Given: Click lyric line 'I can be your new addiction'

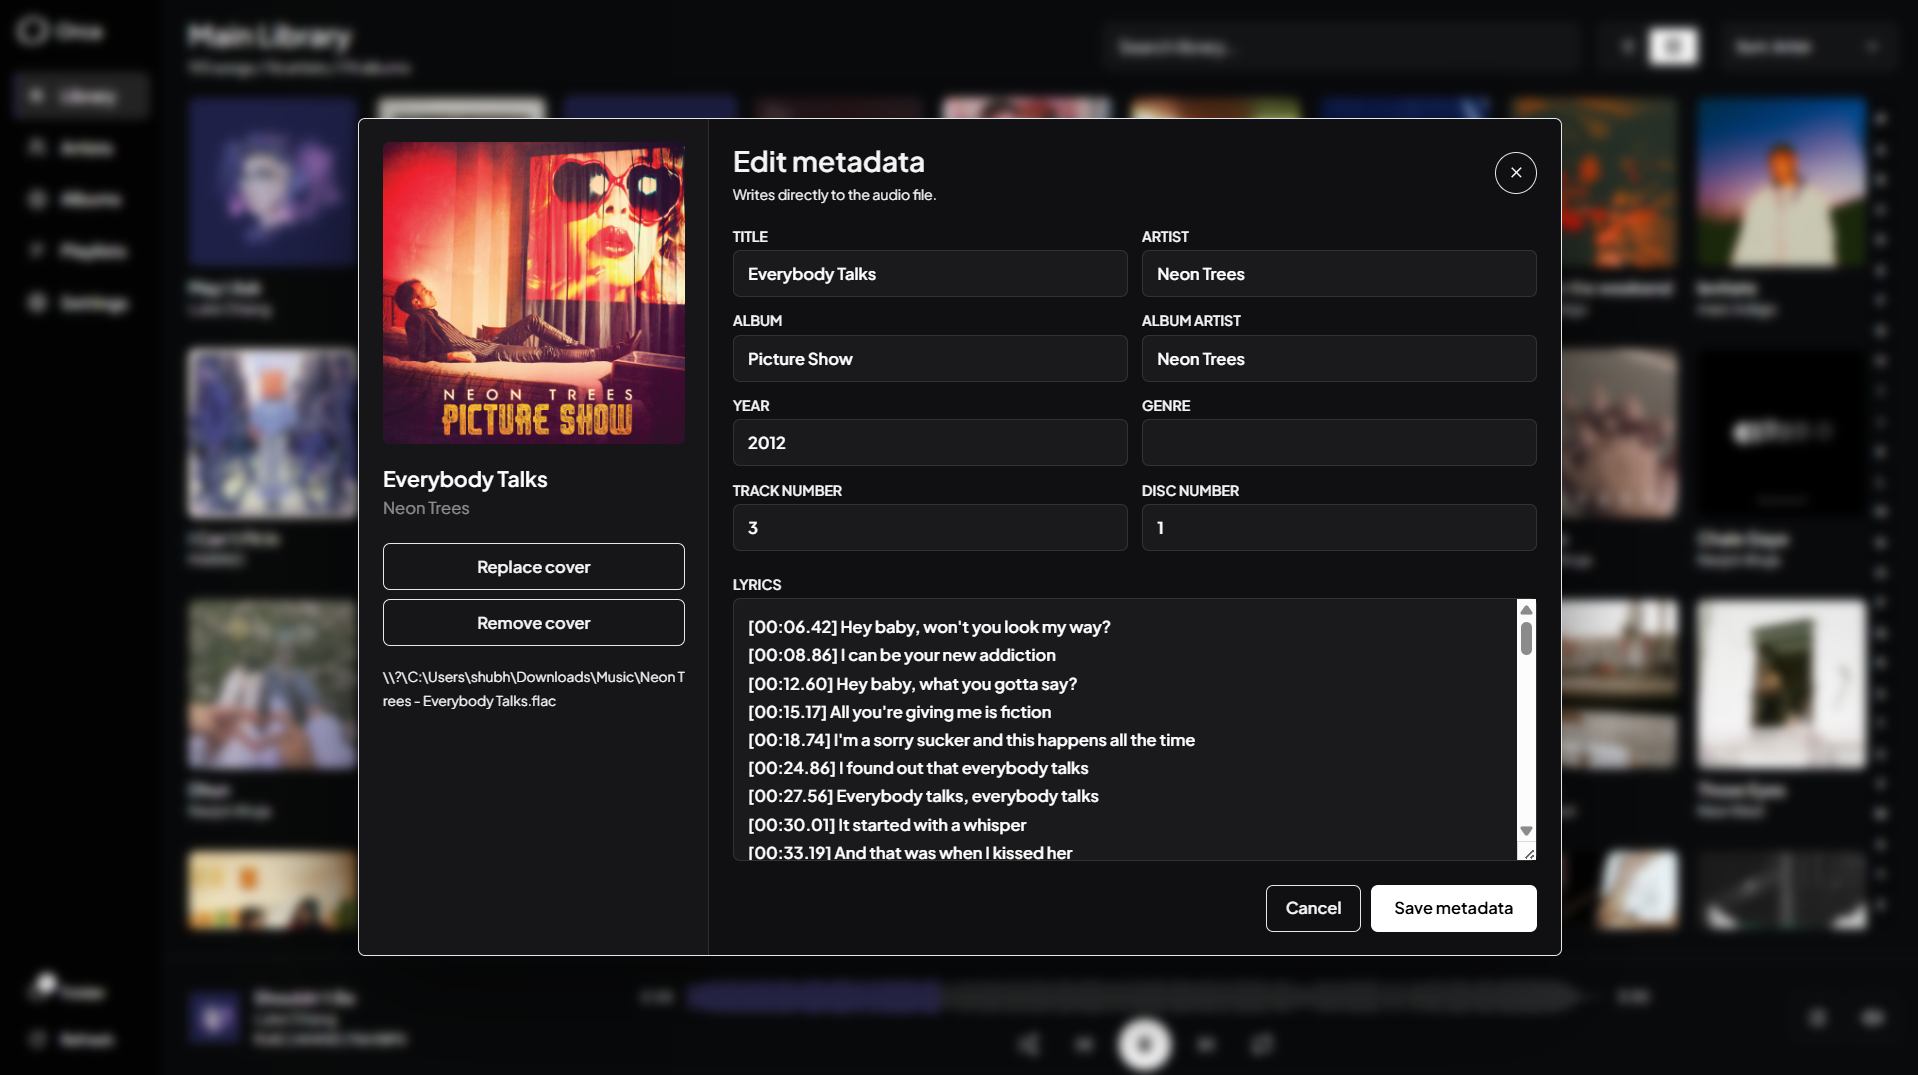Looking at the screenshot, I should click(948, 655).
